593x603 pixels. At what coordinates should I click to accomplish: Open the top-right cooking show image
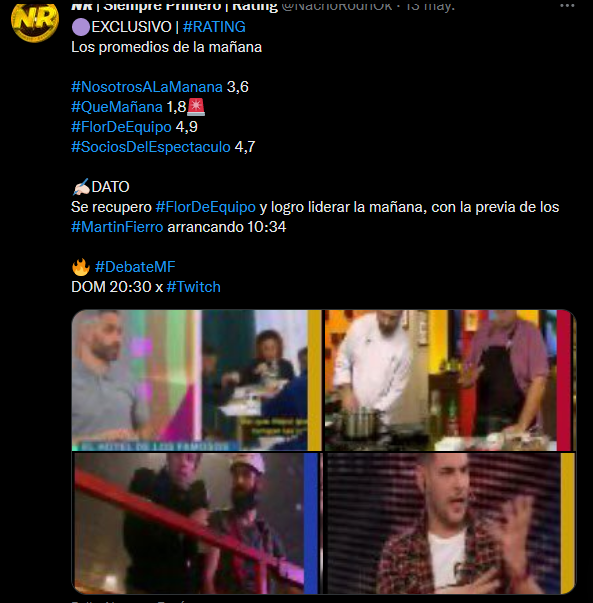[x=450, y=380]
